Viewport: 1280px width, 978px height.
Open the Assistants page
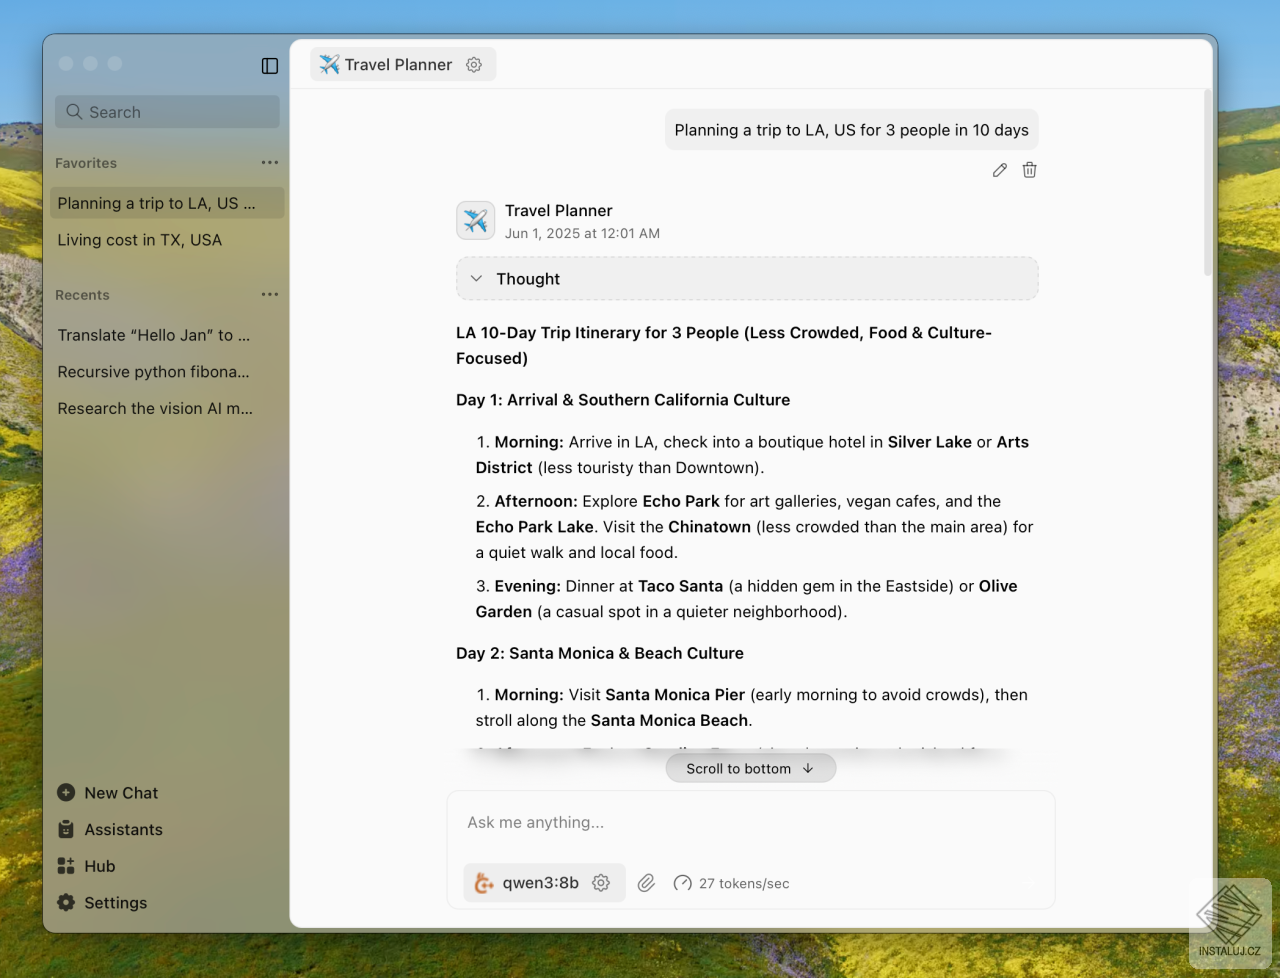(x=110, y=830)
